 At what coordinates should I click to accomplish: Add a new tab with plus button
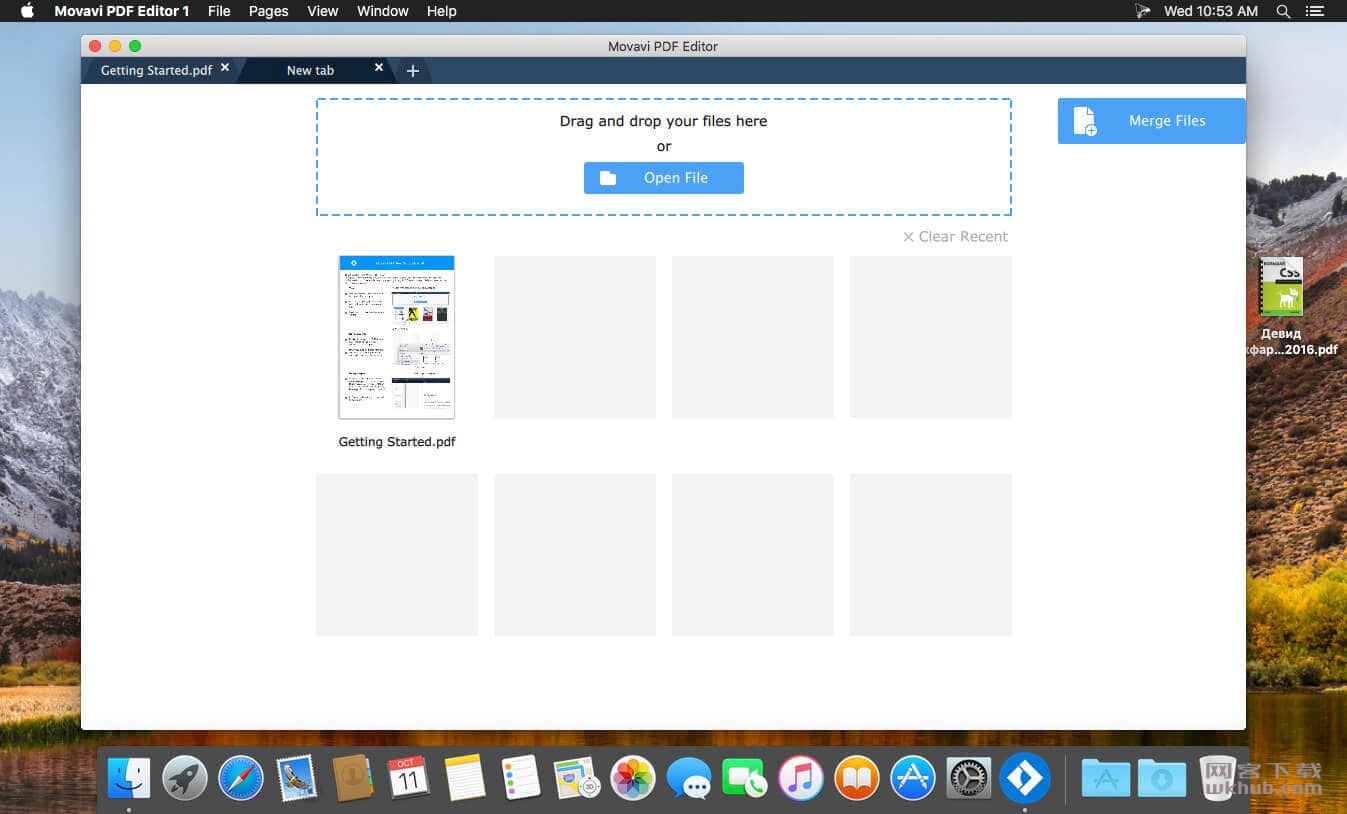pyautogui.click(x=412, y=71)
